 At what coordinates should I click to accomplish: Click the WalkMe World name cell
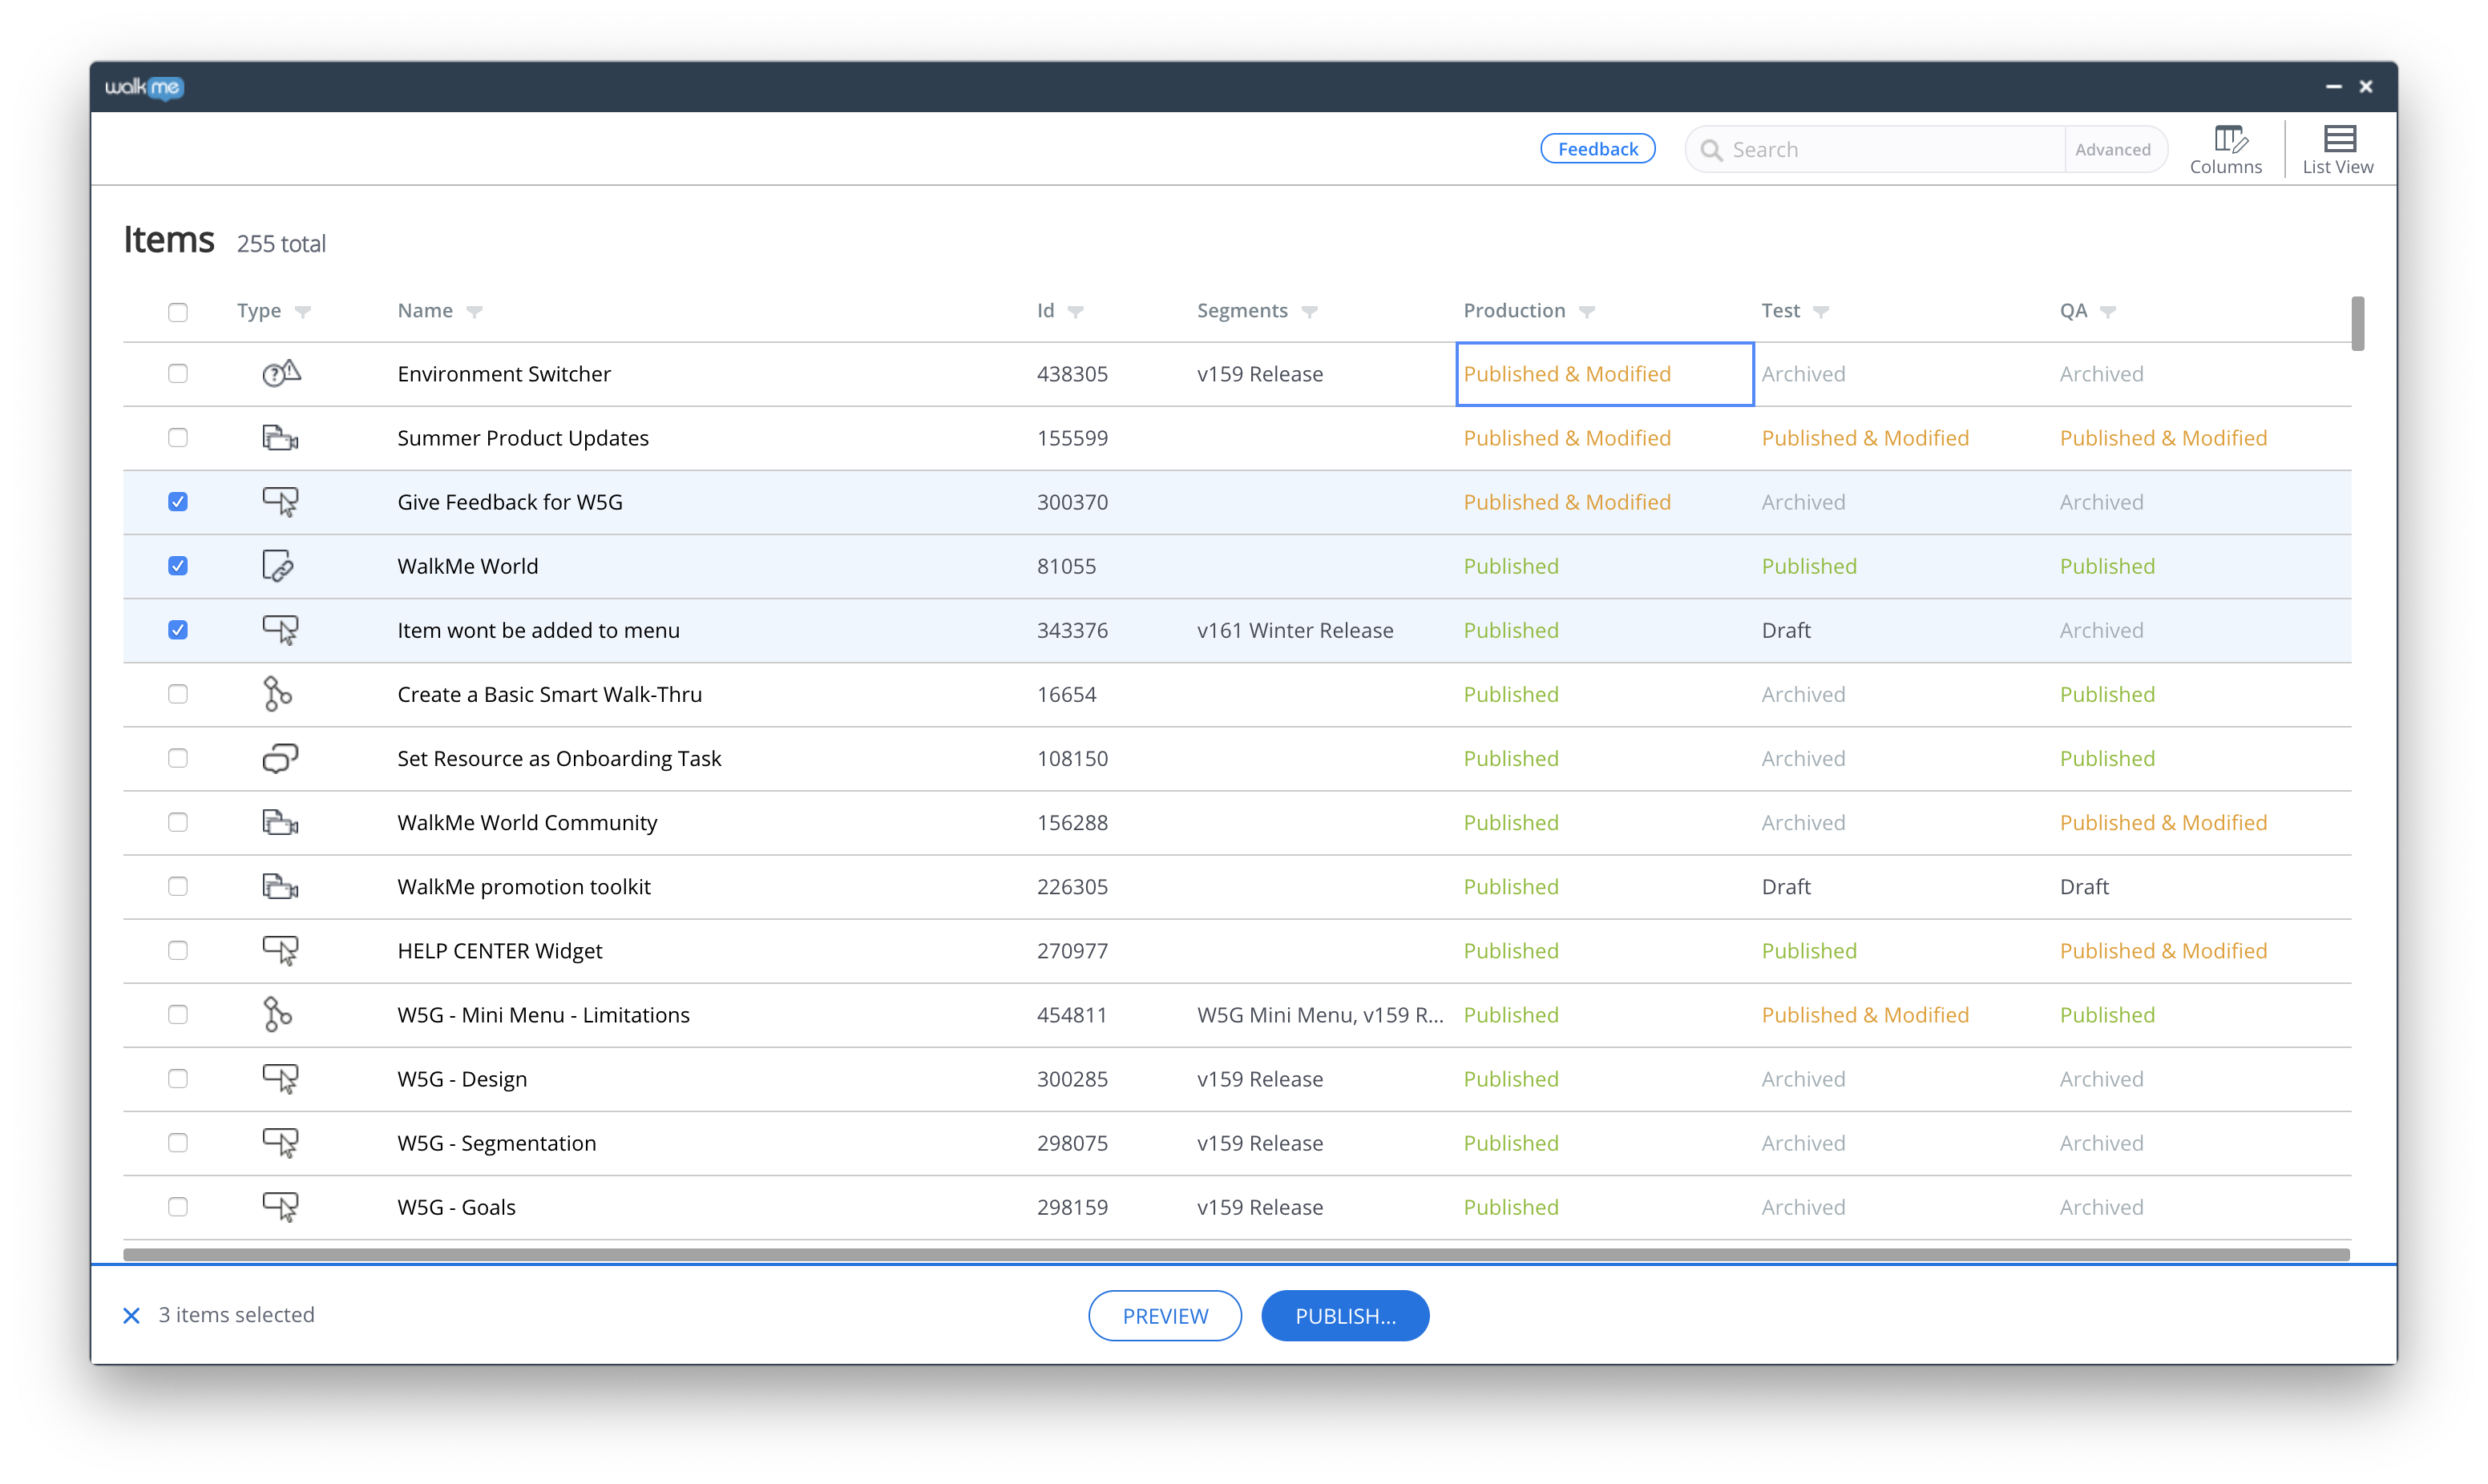[x=468, y=566]
